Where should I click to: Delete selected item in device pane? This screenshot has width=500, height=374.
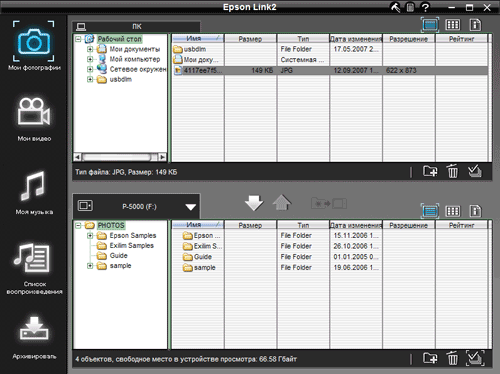(x=452, y=358)
